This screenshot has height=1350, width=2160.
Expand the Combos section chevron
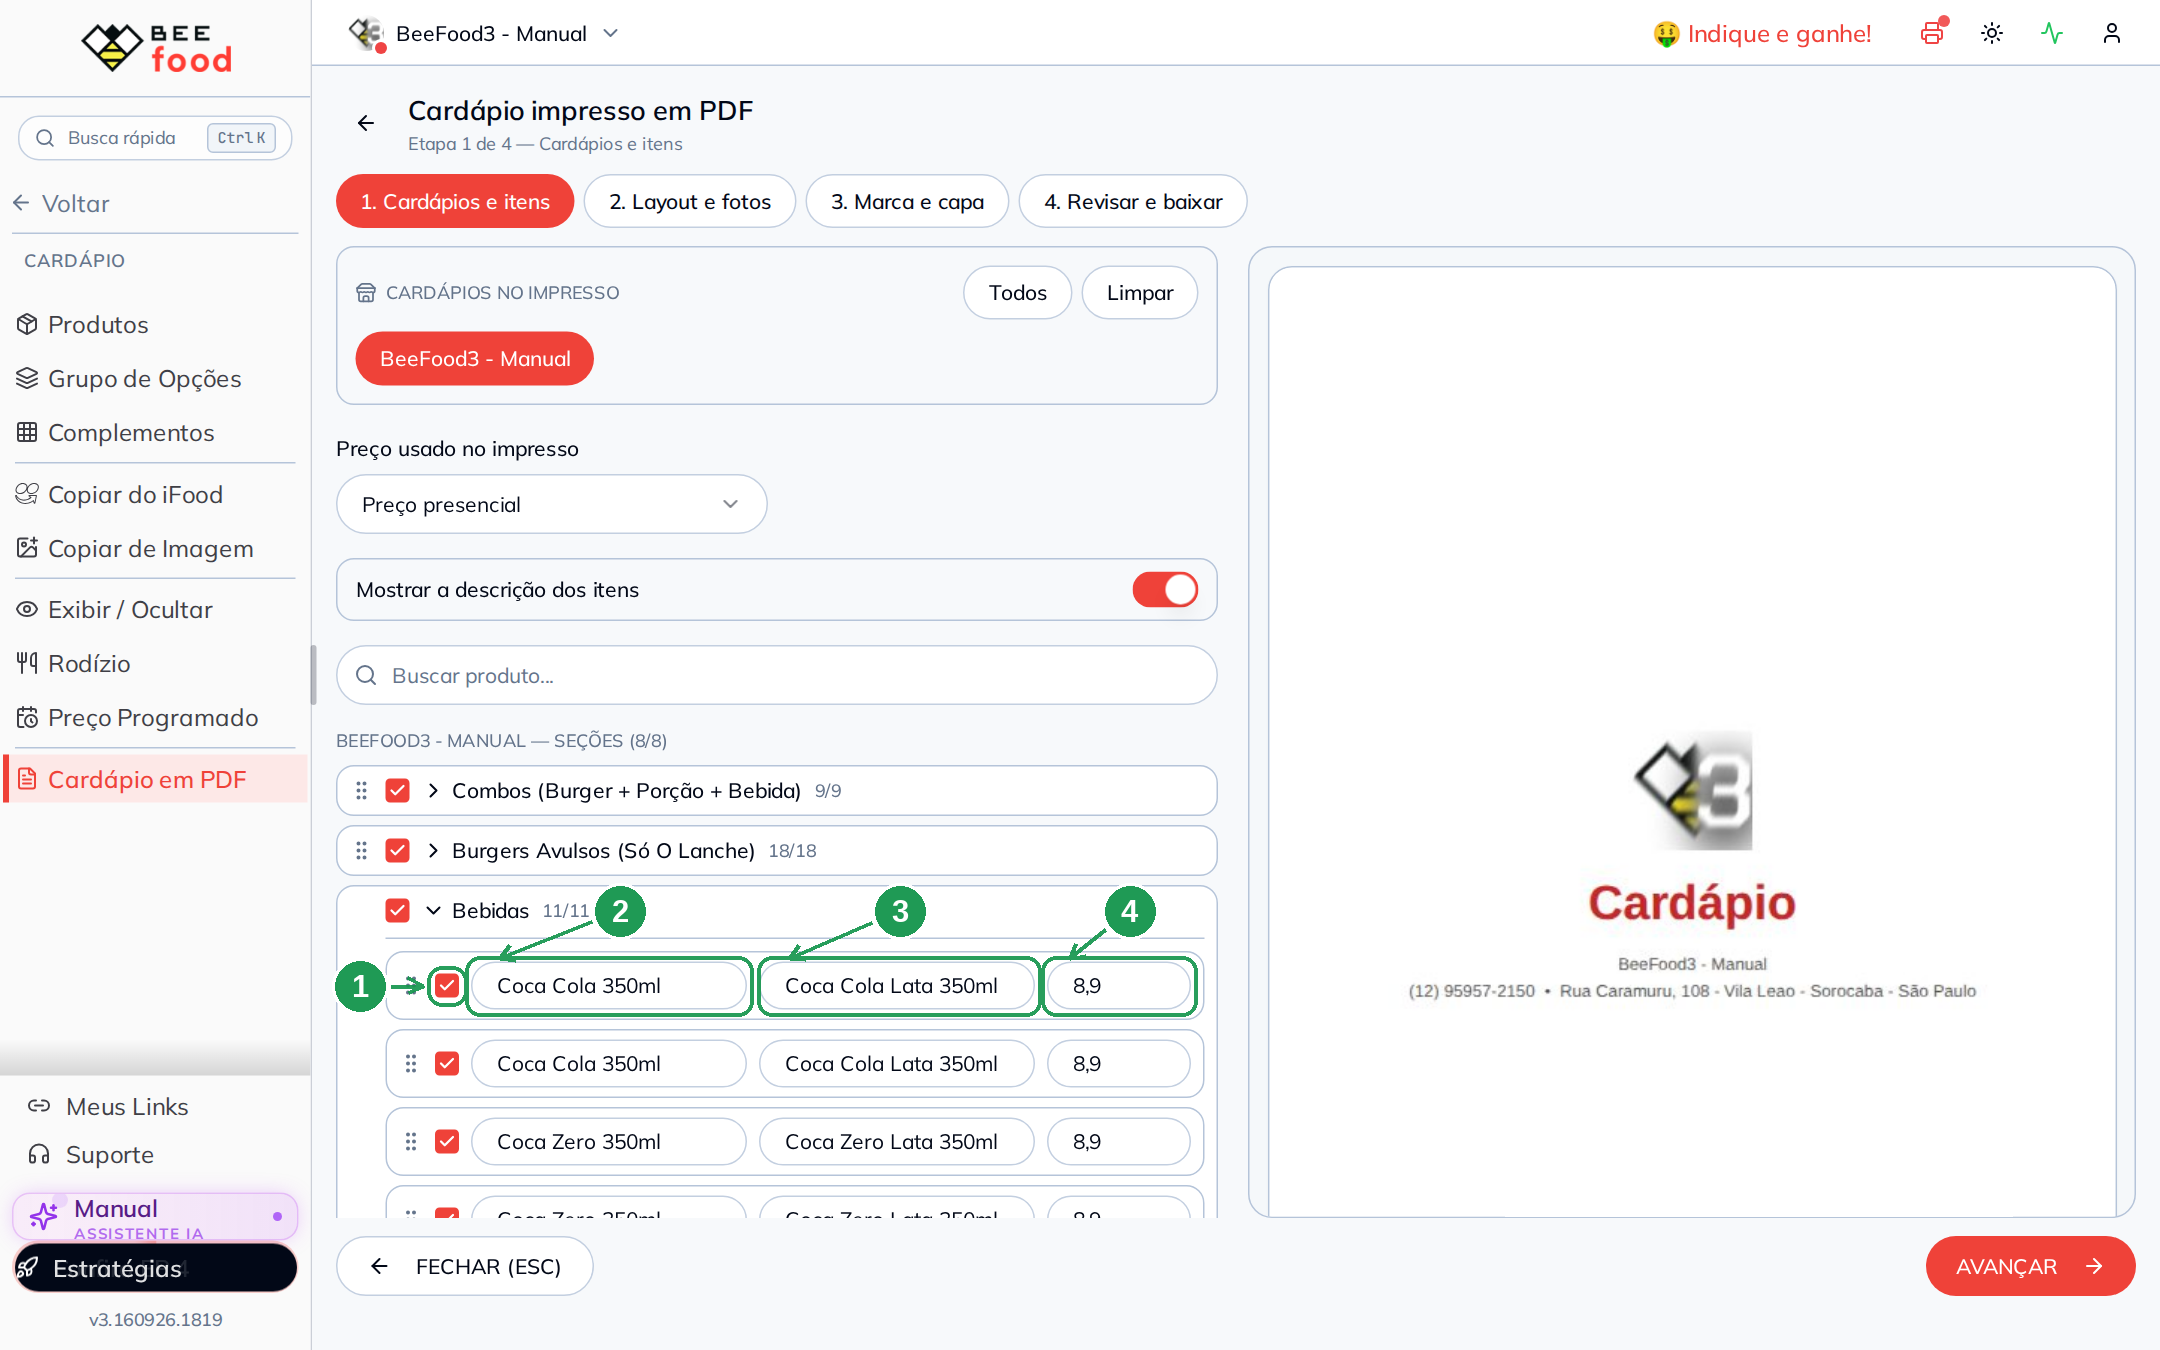(433, 790)
